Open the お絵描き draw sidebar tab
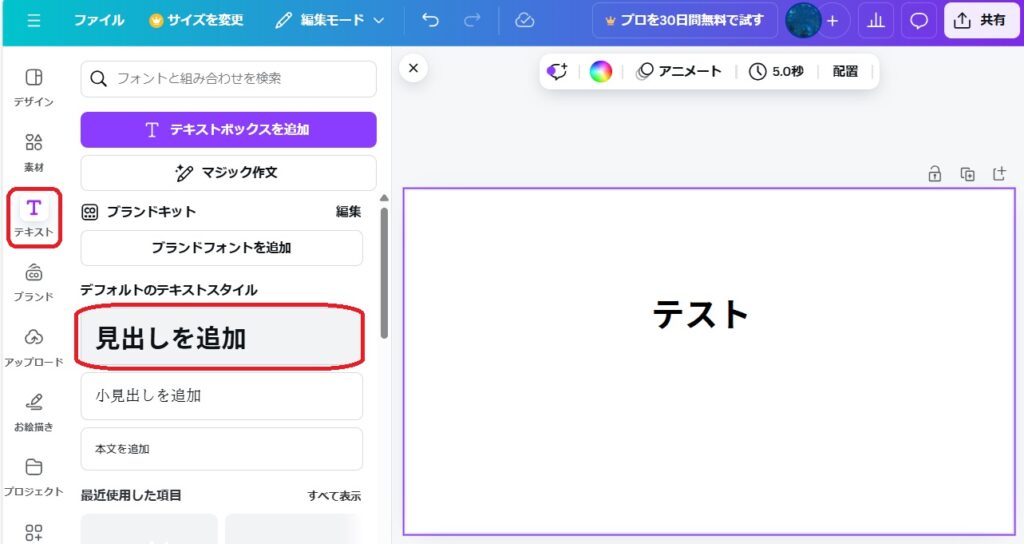Screen dimensions: 1024x544 click(33, 412)
